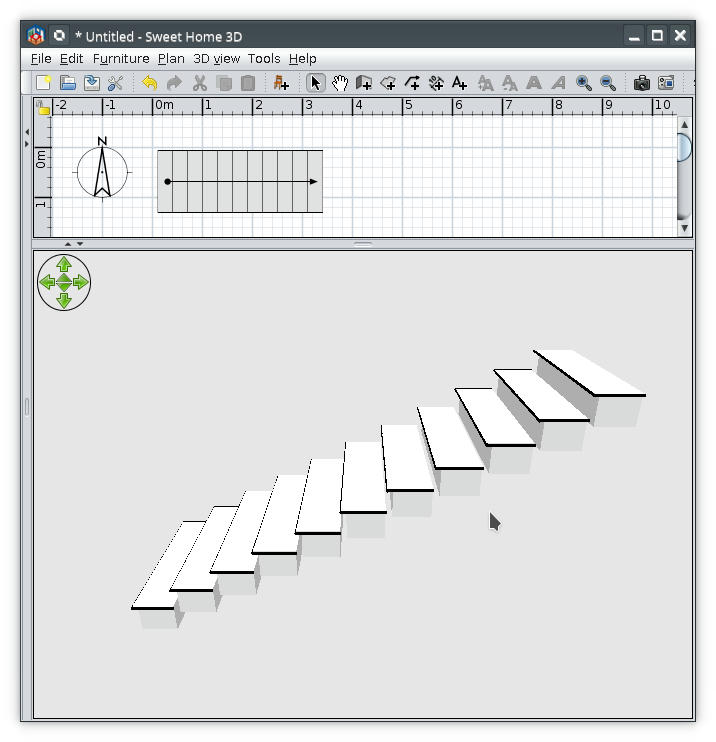Decrease the text size
Image resolution: width=716 pixels, height=742 pixels.
click(510, 83)
